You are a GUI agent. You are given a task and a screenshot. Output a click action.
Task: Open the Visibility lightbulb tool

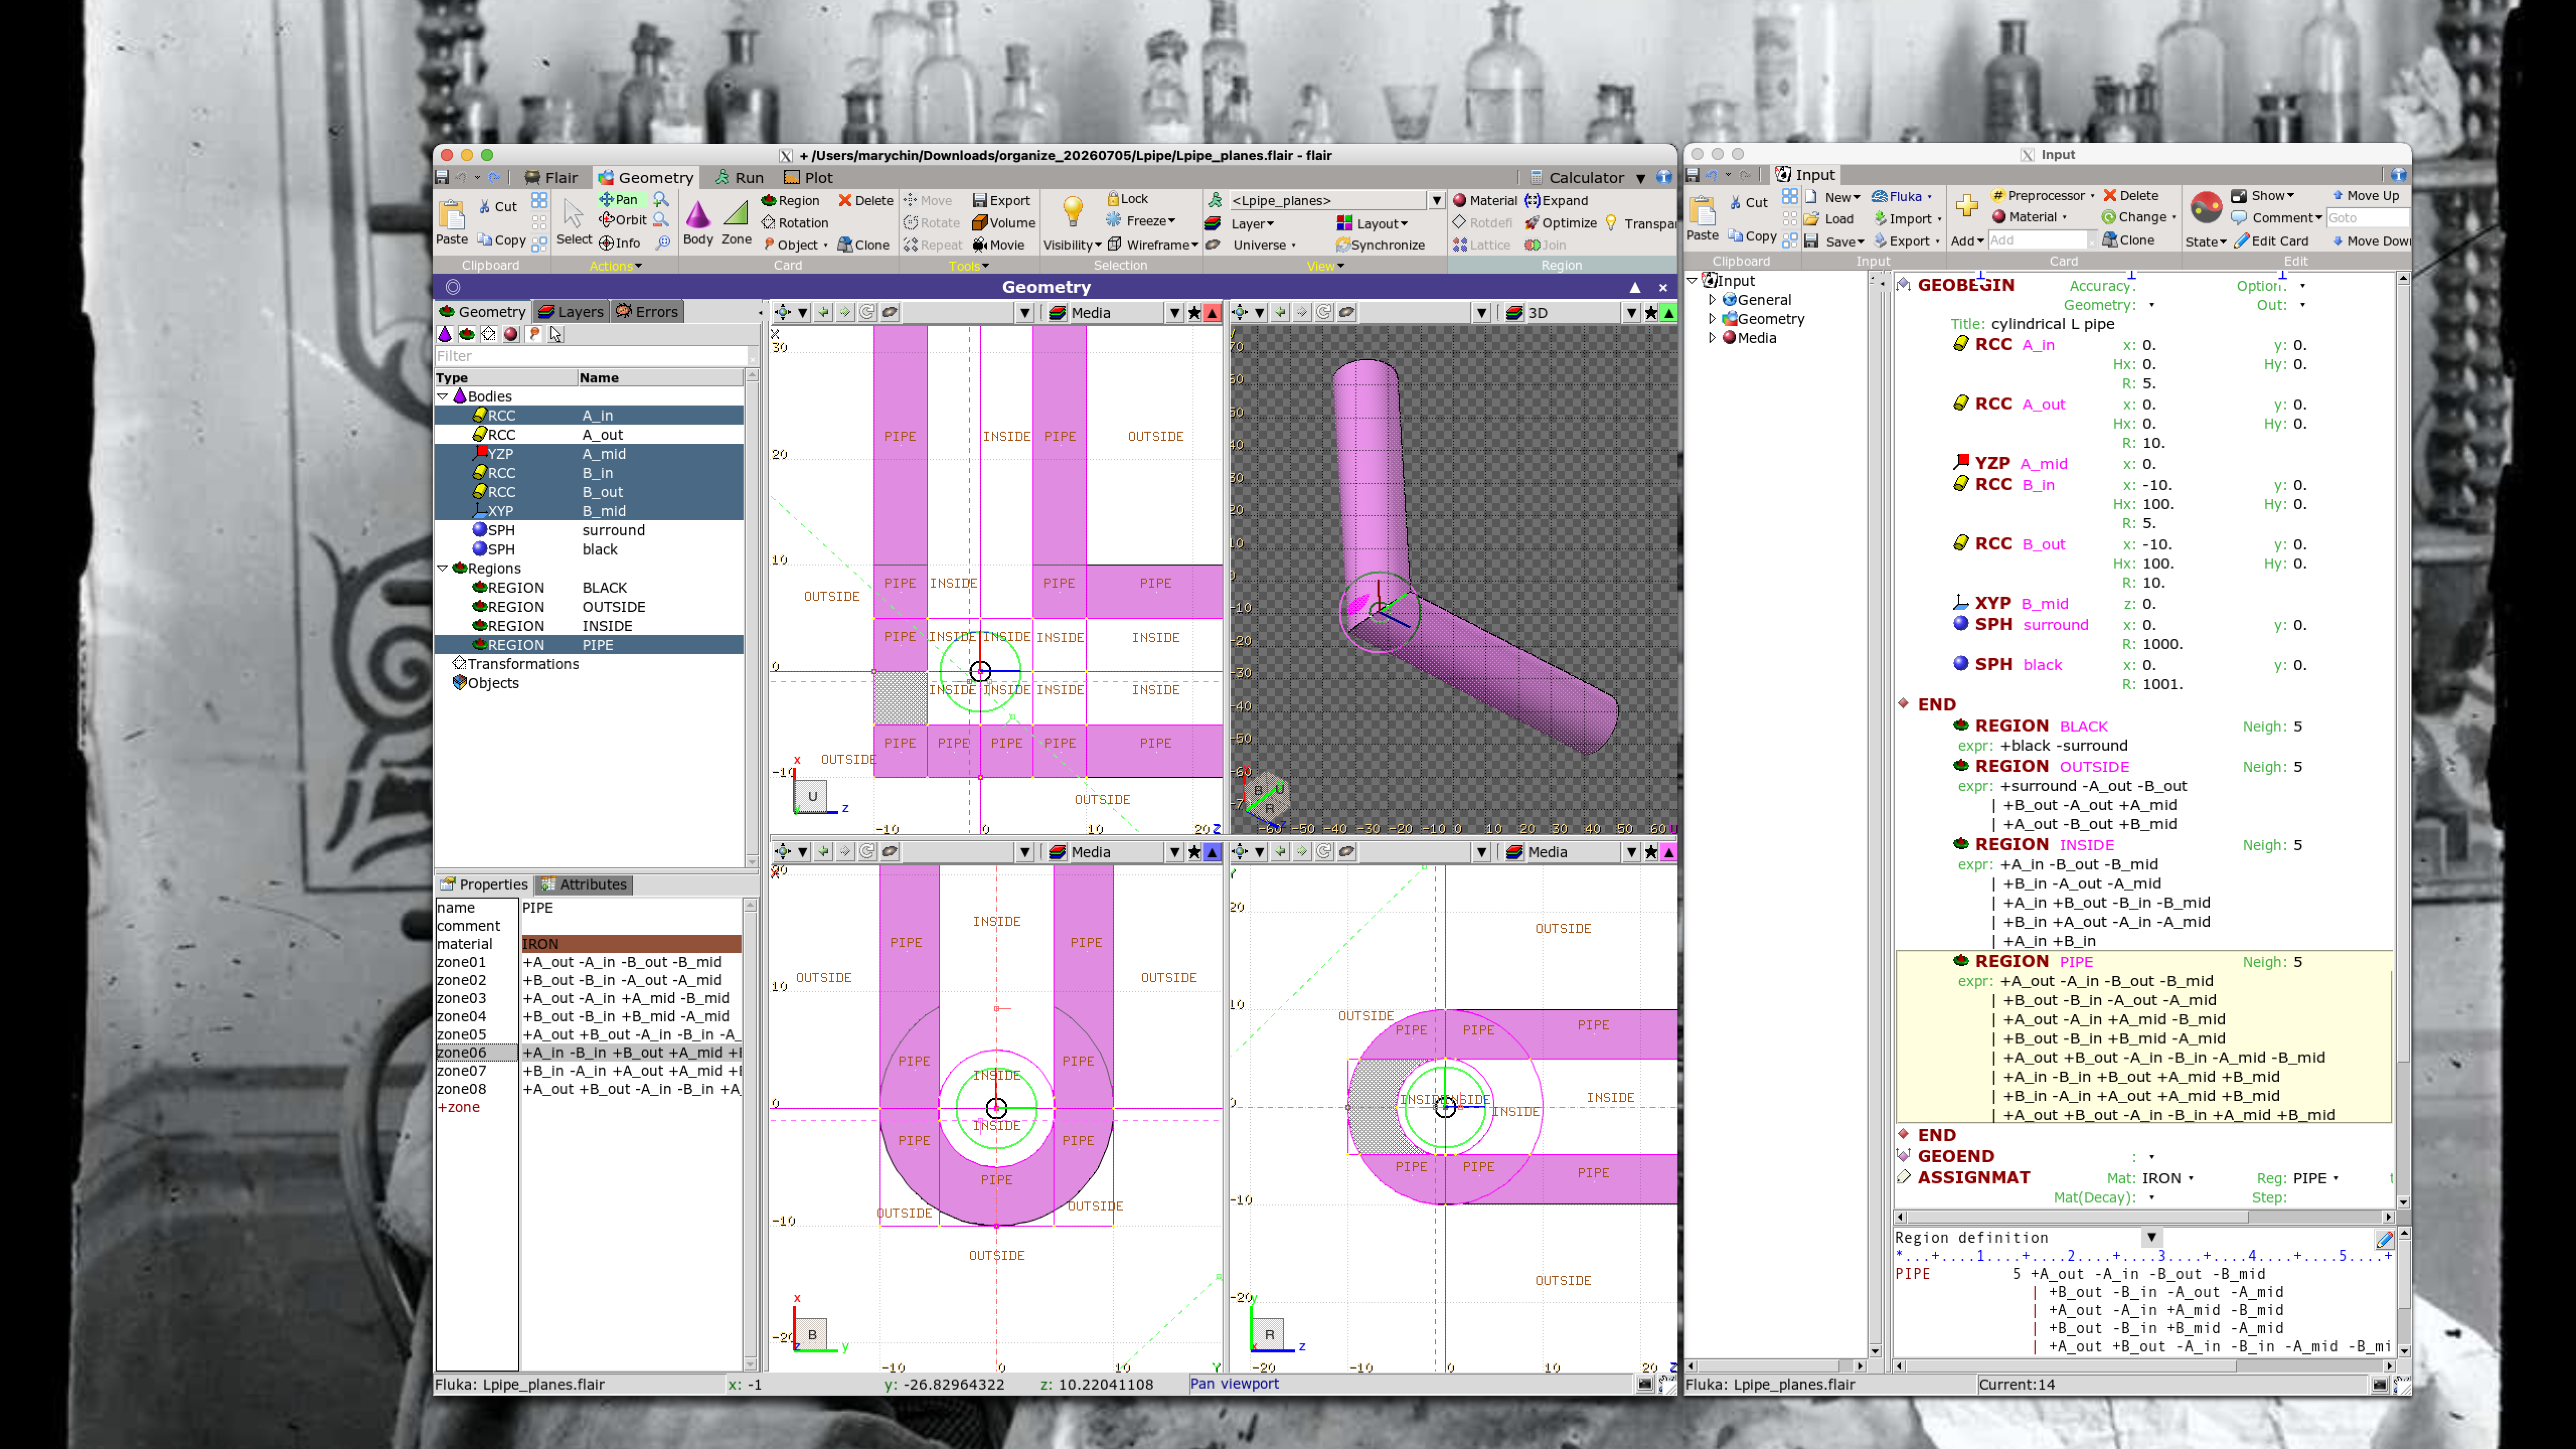click(x=1072, y=212)
